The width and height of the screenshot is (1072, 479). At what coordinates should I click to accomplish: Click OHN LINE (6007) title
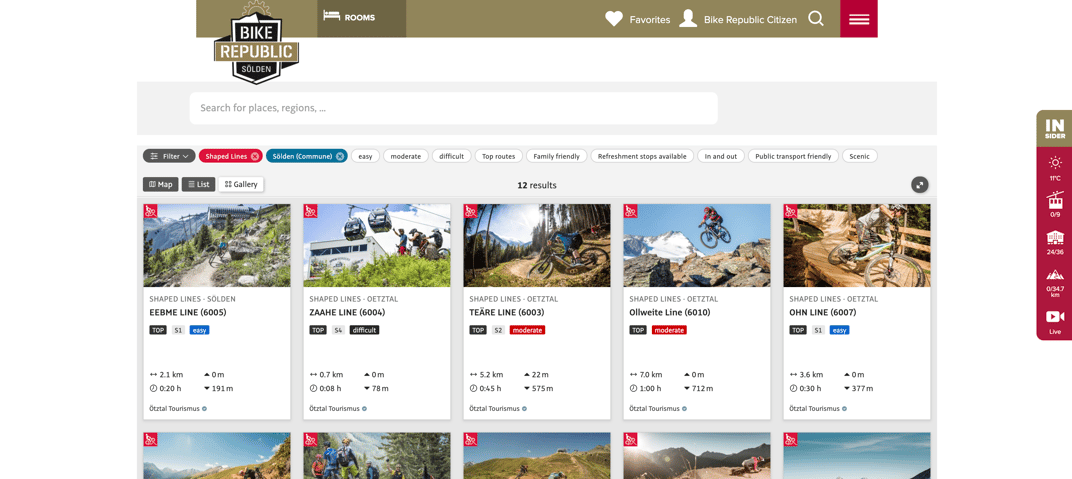[822, 312]
